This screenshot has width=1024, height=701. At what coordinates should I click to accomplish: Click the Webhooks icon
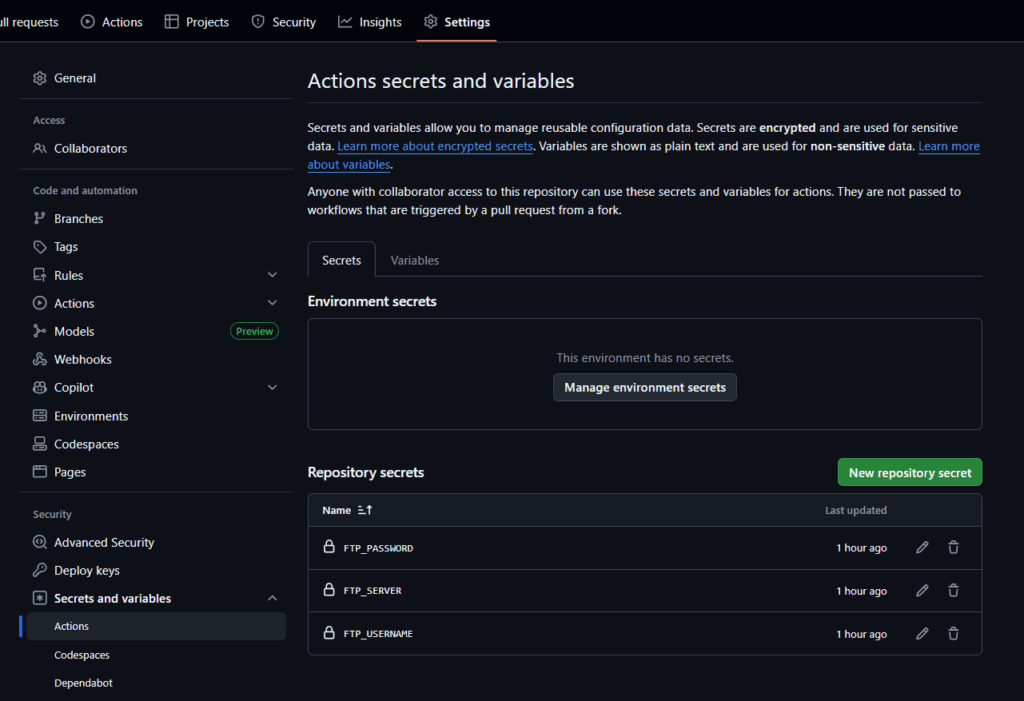point(40,359)
